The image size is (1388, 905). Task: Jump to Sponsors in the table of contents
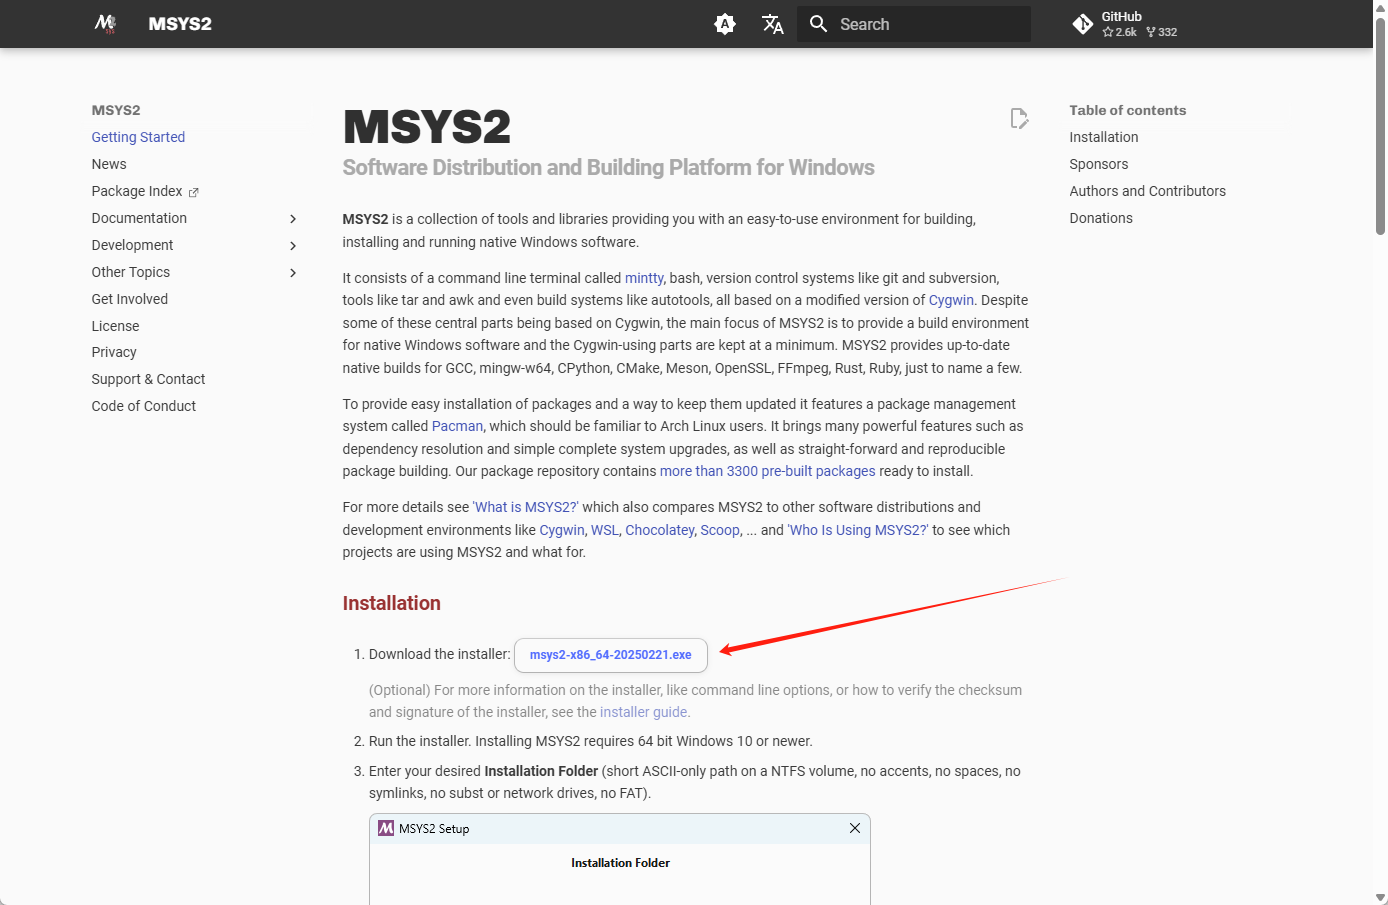pos(1098,164)
